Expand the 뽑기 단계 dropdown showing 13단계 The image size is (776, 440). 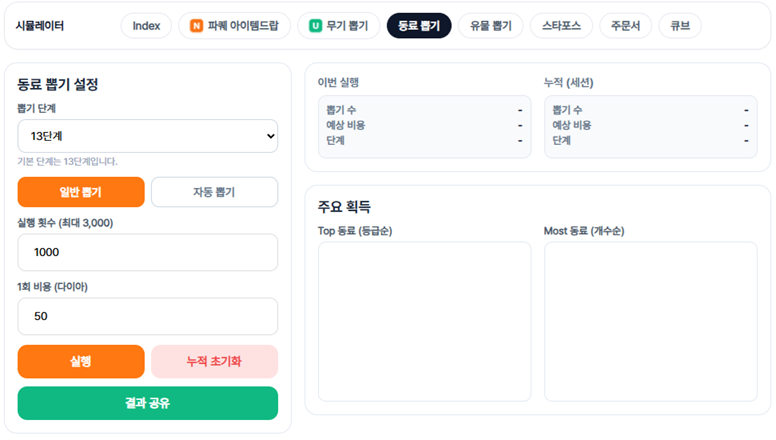click(147, 136)
